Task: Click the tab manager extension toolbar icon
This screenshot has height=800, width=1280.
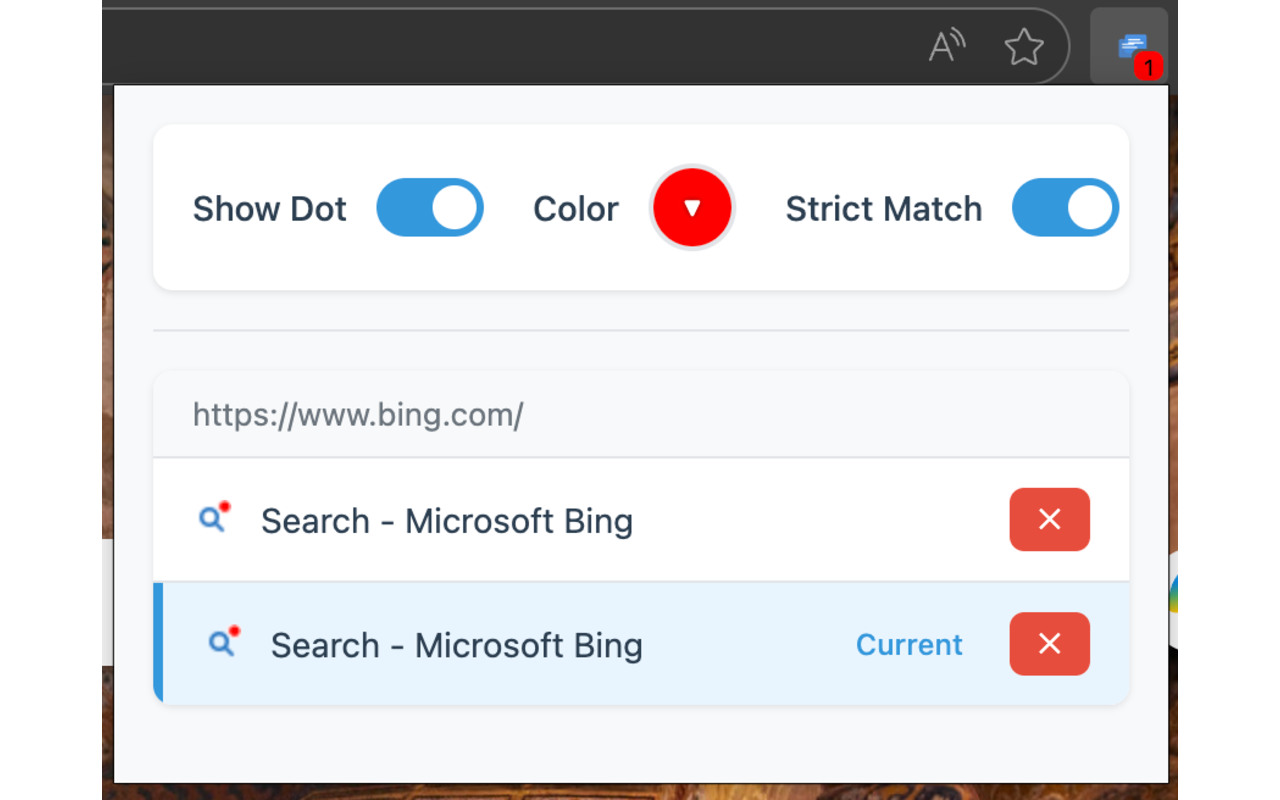Action: click(1130, 45)
